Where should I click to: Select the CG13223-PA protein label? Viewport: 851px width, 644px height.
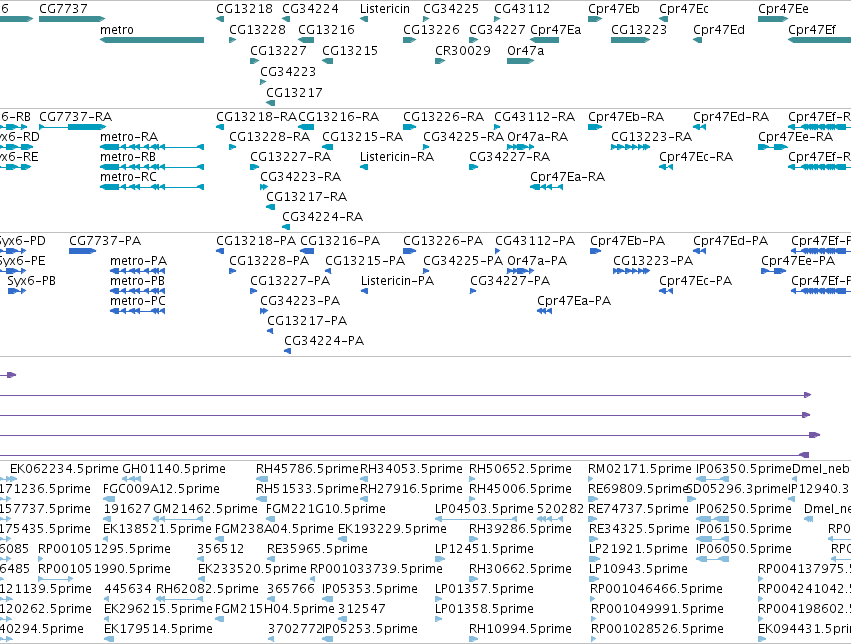pos(653,261)
